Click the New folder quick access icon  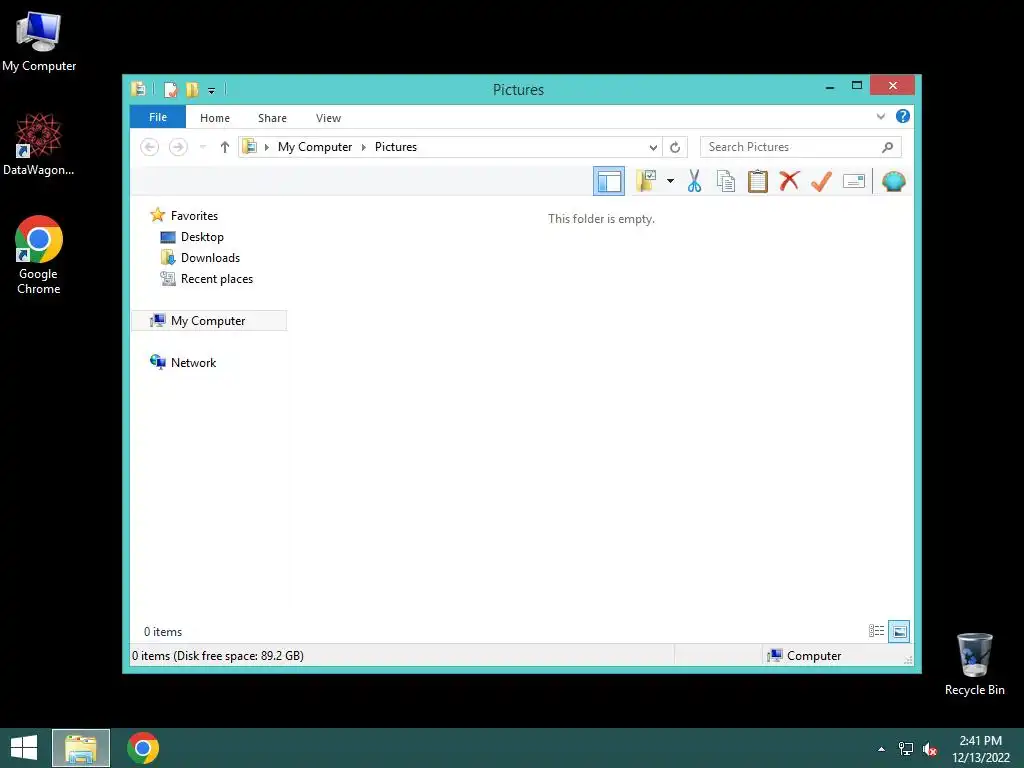pyautogui.click(x=192, y=89)
